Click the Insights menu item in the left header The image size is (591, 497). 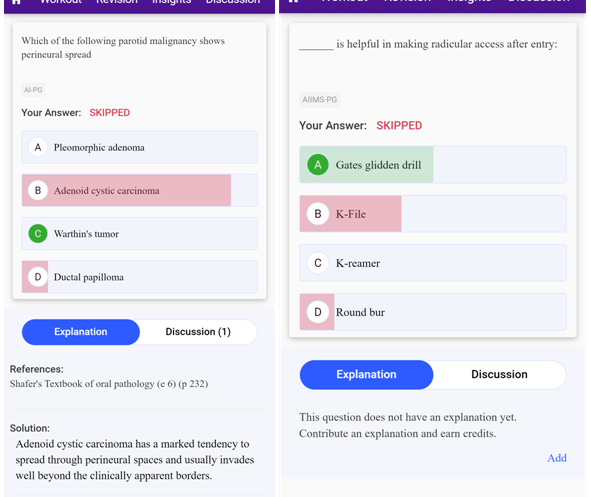pos(171,2)
